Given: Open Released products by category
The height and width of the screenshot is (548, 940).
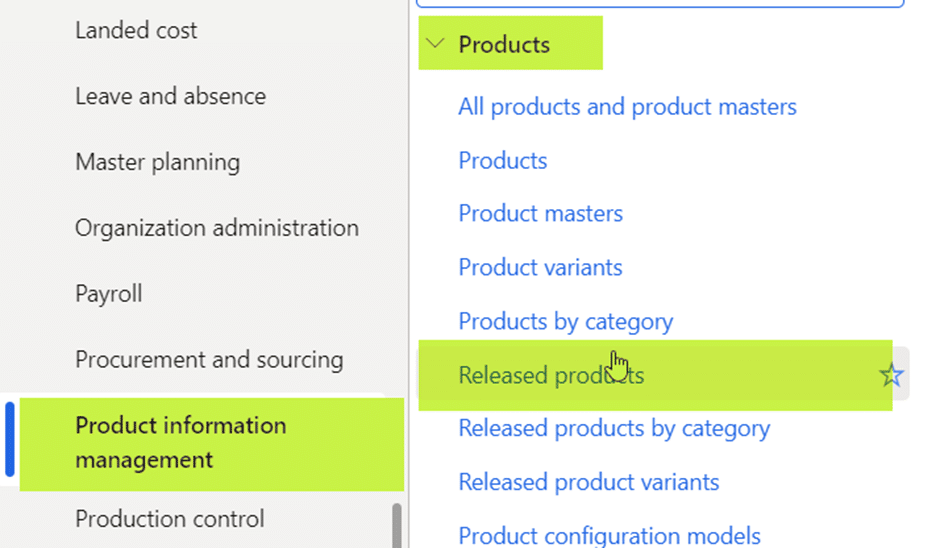Looking at the screenshot, I should [614, 429].
